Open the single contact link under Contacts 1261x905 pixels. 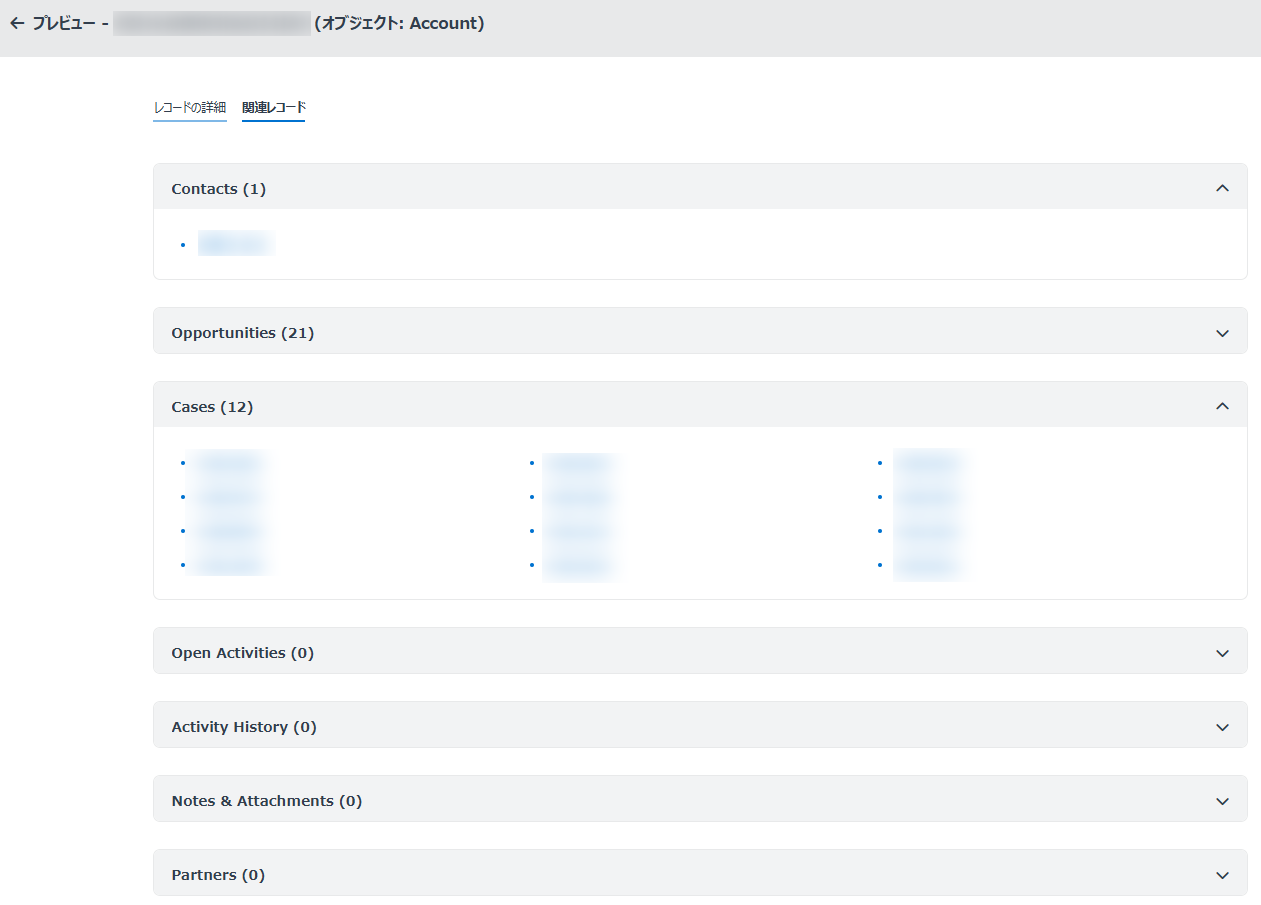point(235,244)
